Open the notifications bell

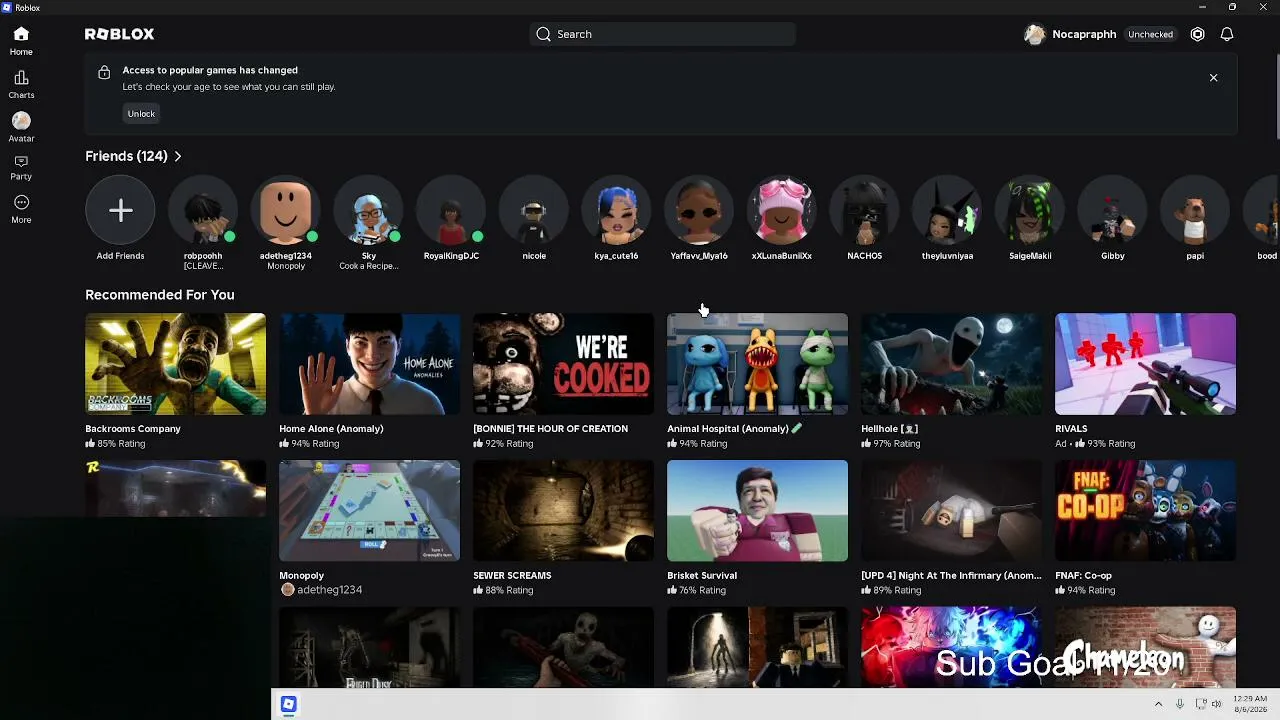1227,34
